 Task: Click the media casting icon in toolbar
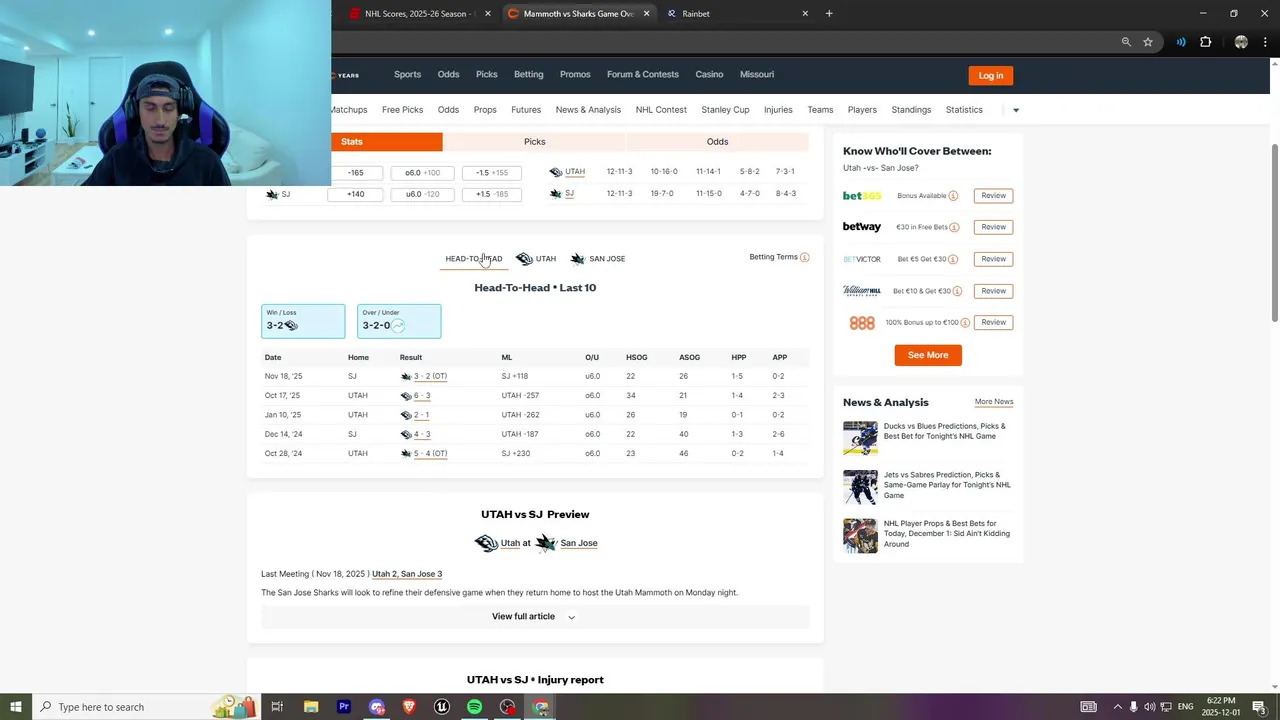point(1181,42)
